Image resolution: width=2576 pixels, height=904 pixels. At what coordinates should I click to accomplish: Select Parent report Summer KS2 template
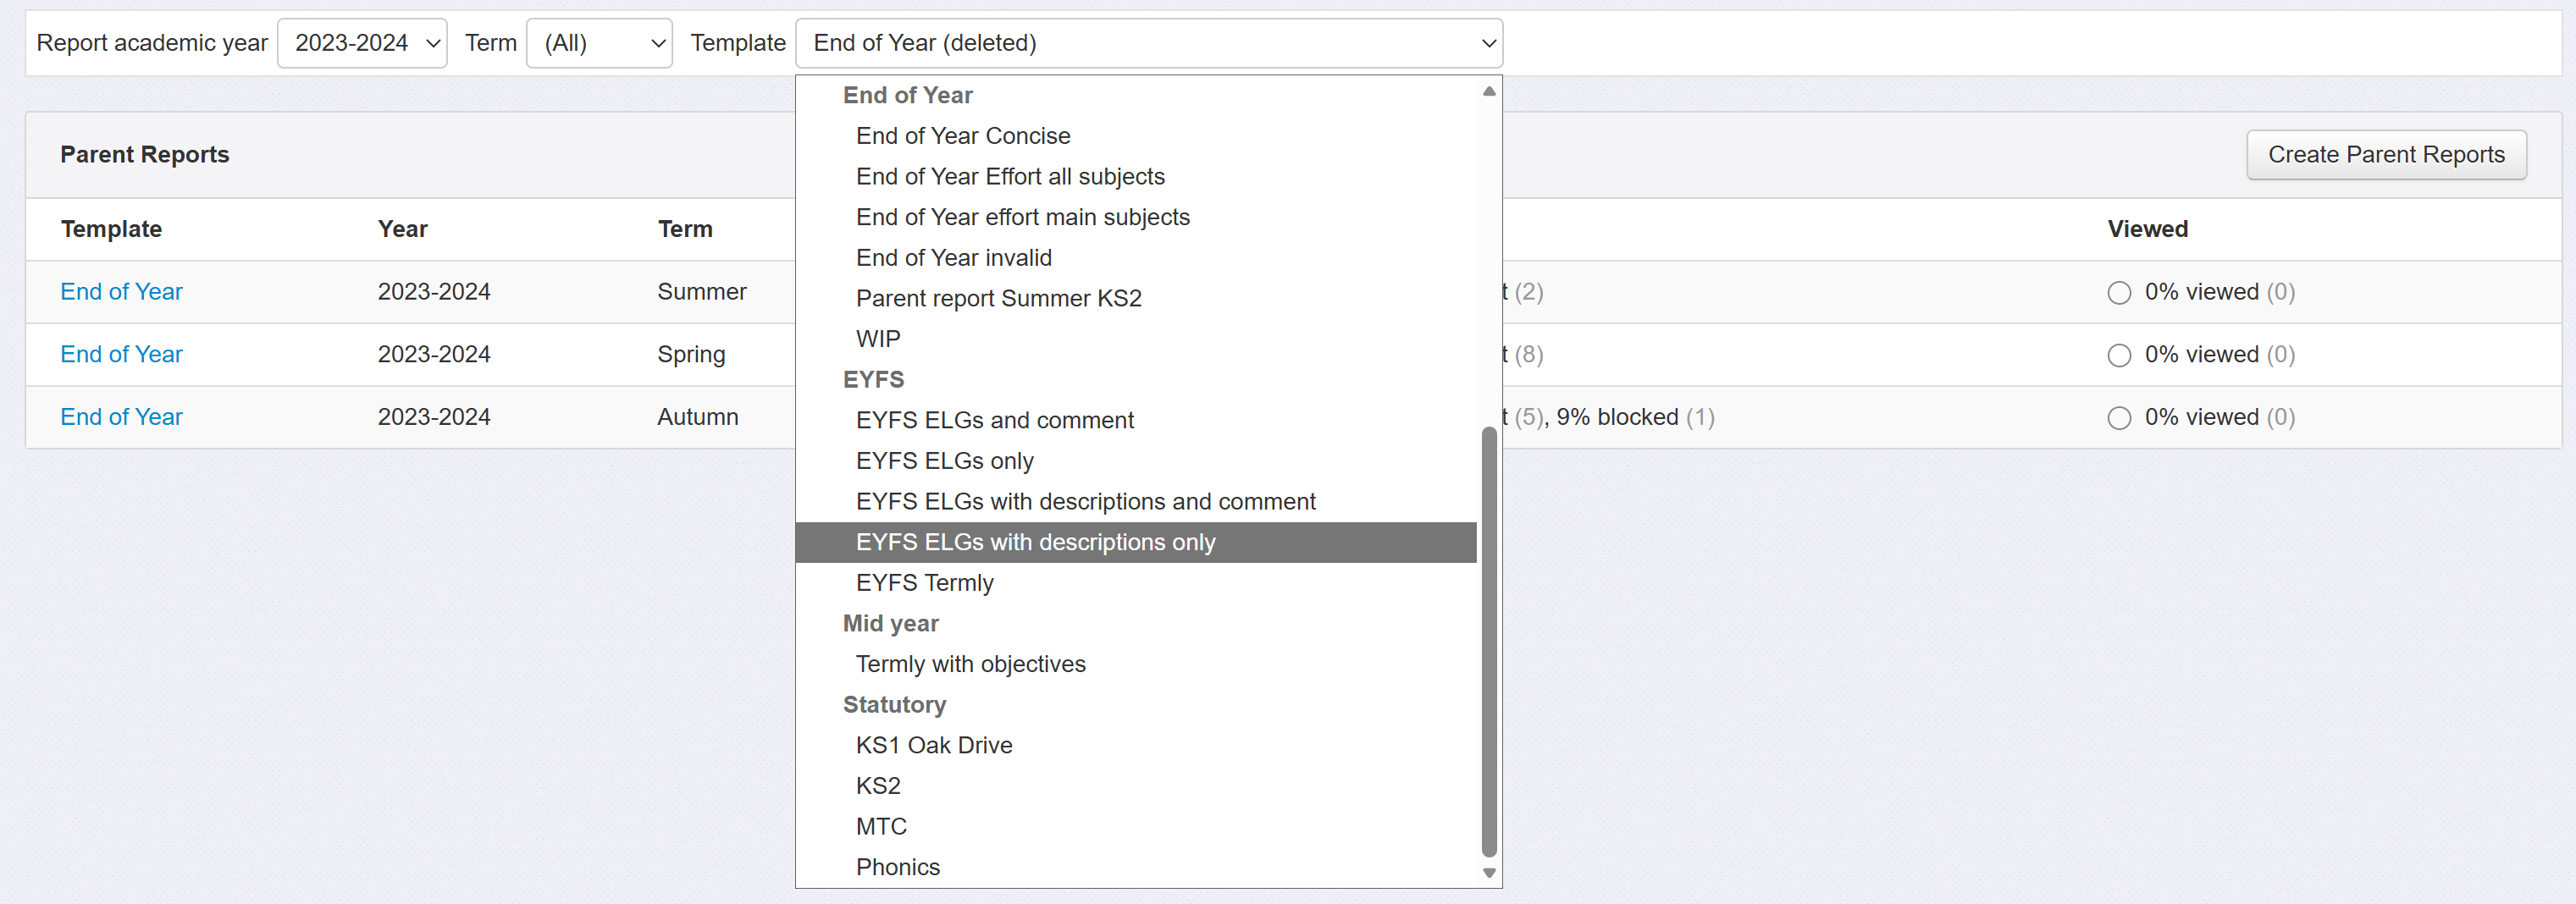tap(998, 298)
